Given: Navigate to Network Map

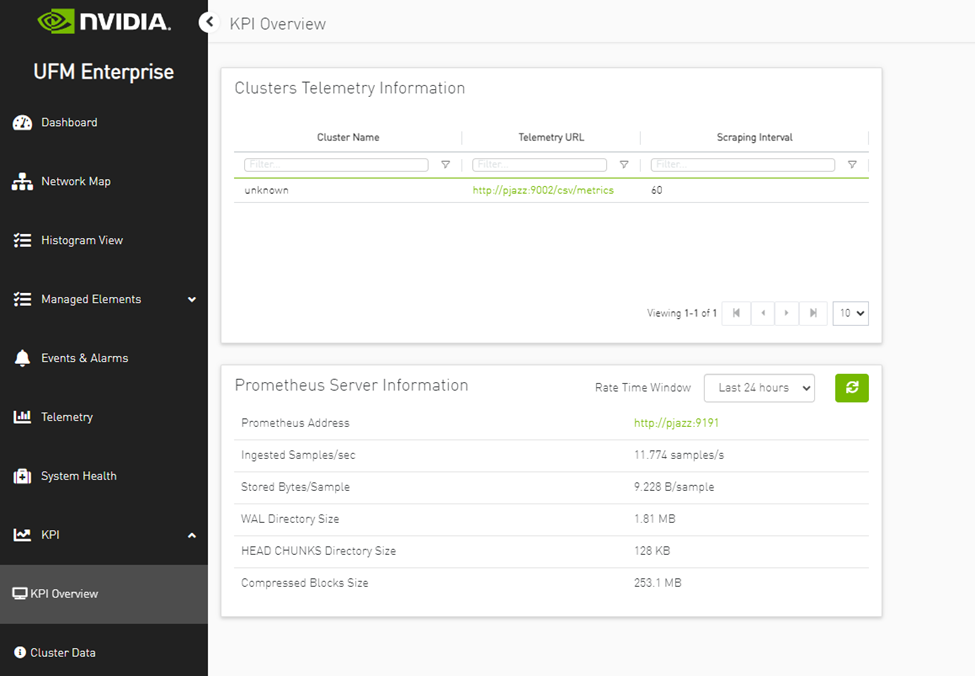Looking at the screenshot, I should click(75, 181).
